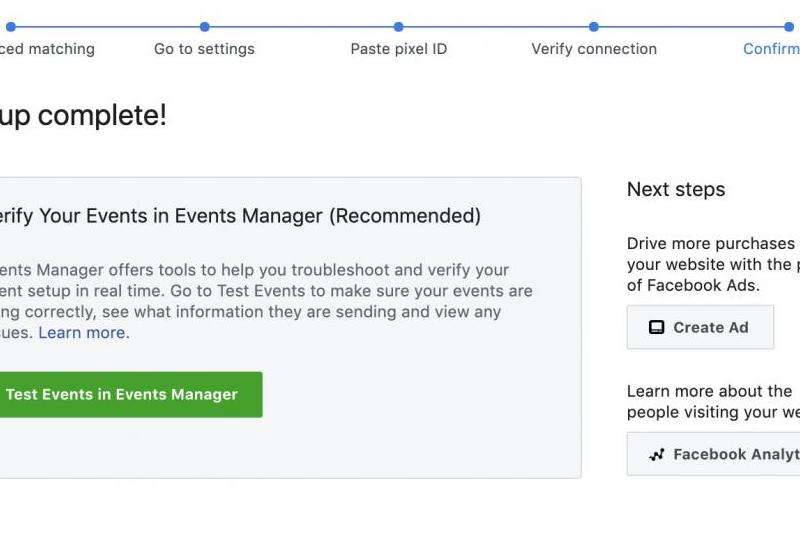Select the Paste pixel ID step label
Viewport: 800px width, 558px height.
click(398, 49)
